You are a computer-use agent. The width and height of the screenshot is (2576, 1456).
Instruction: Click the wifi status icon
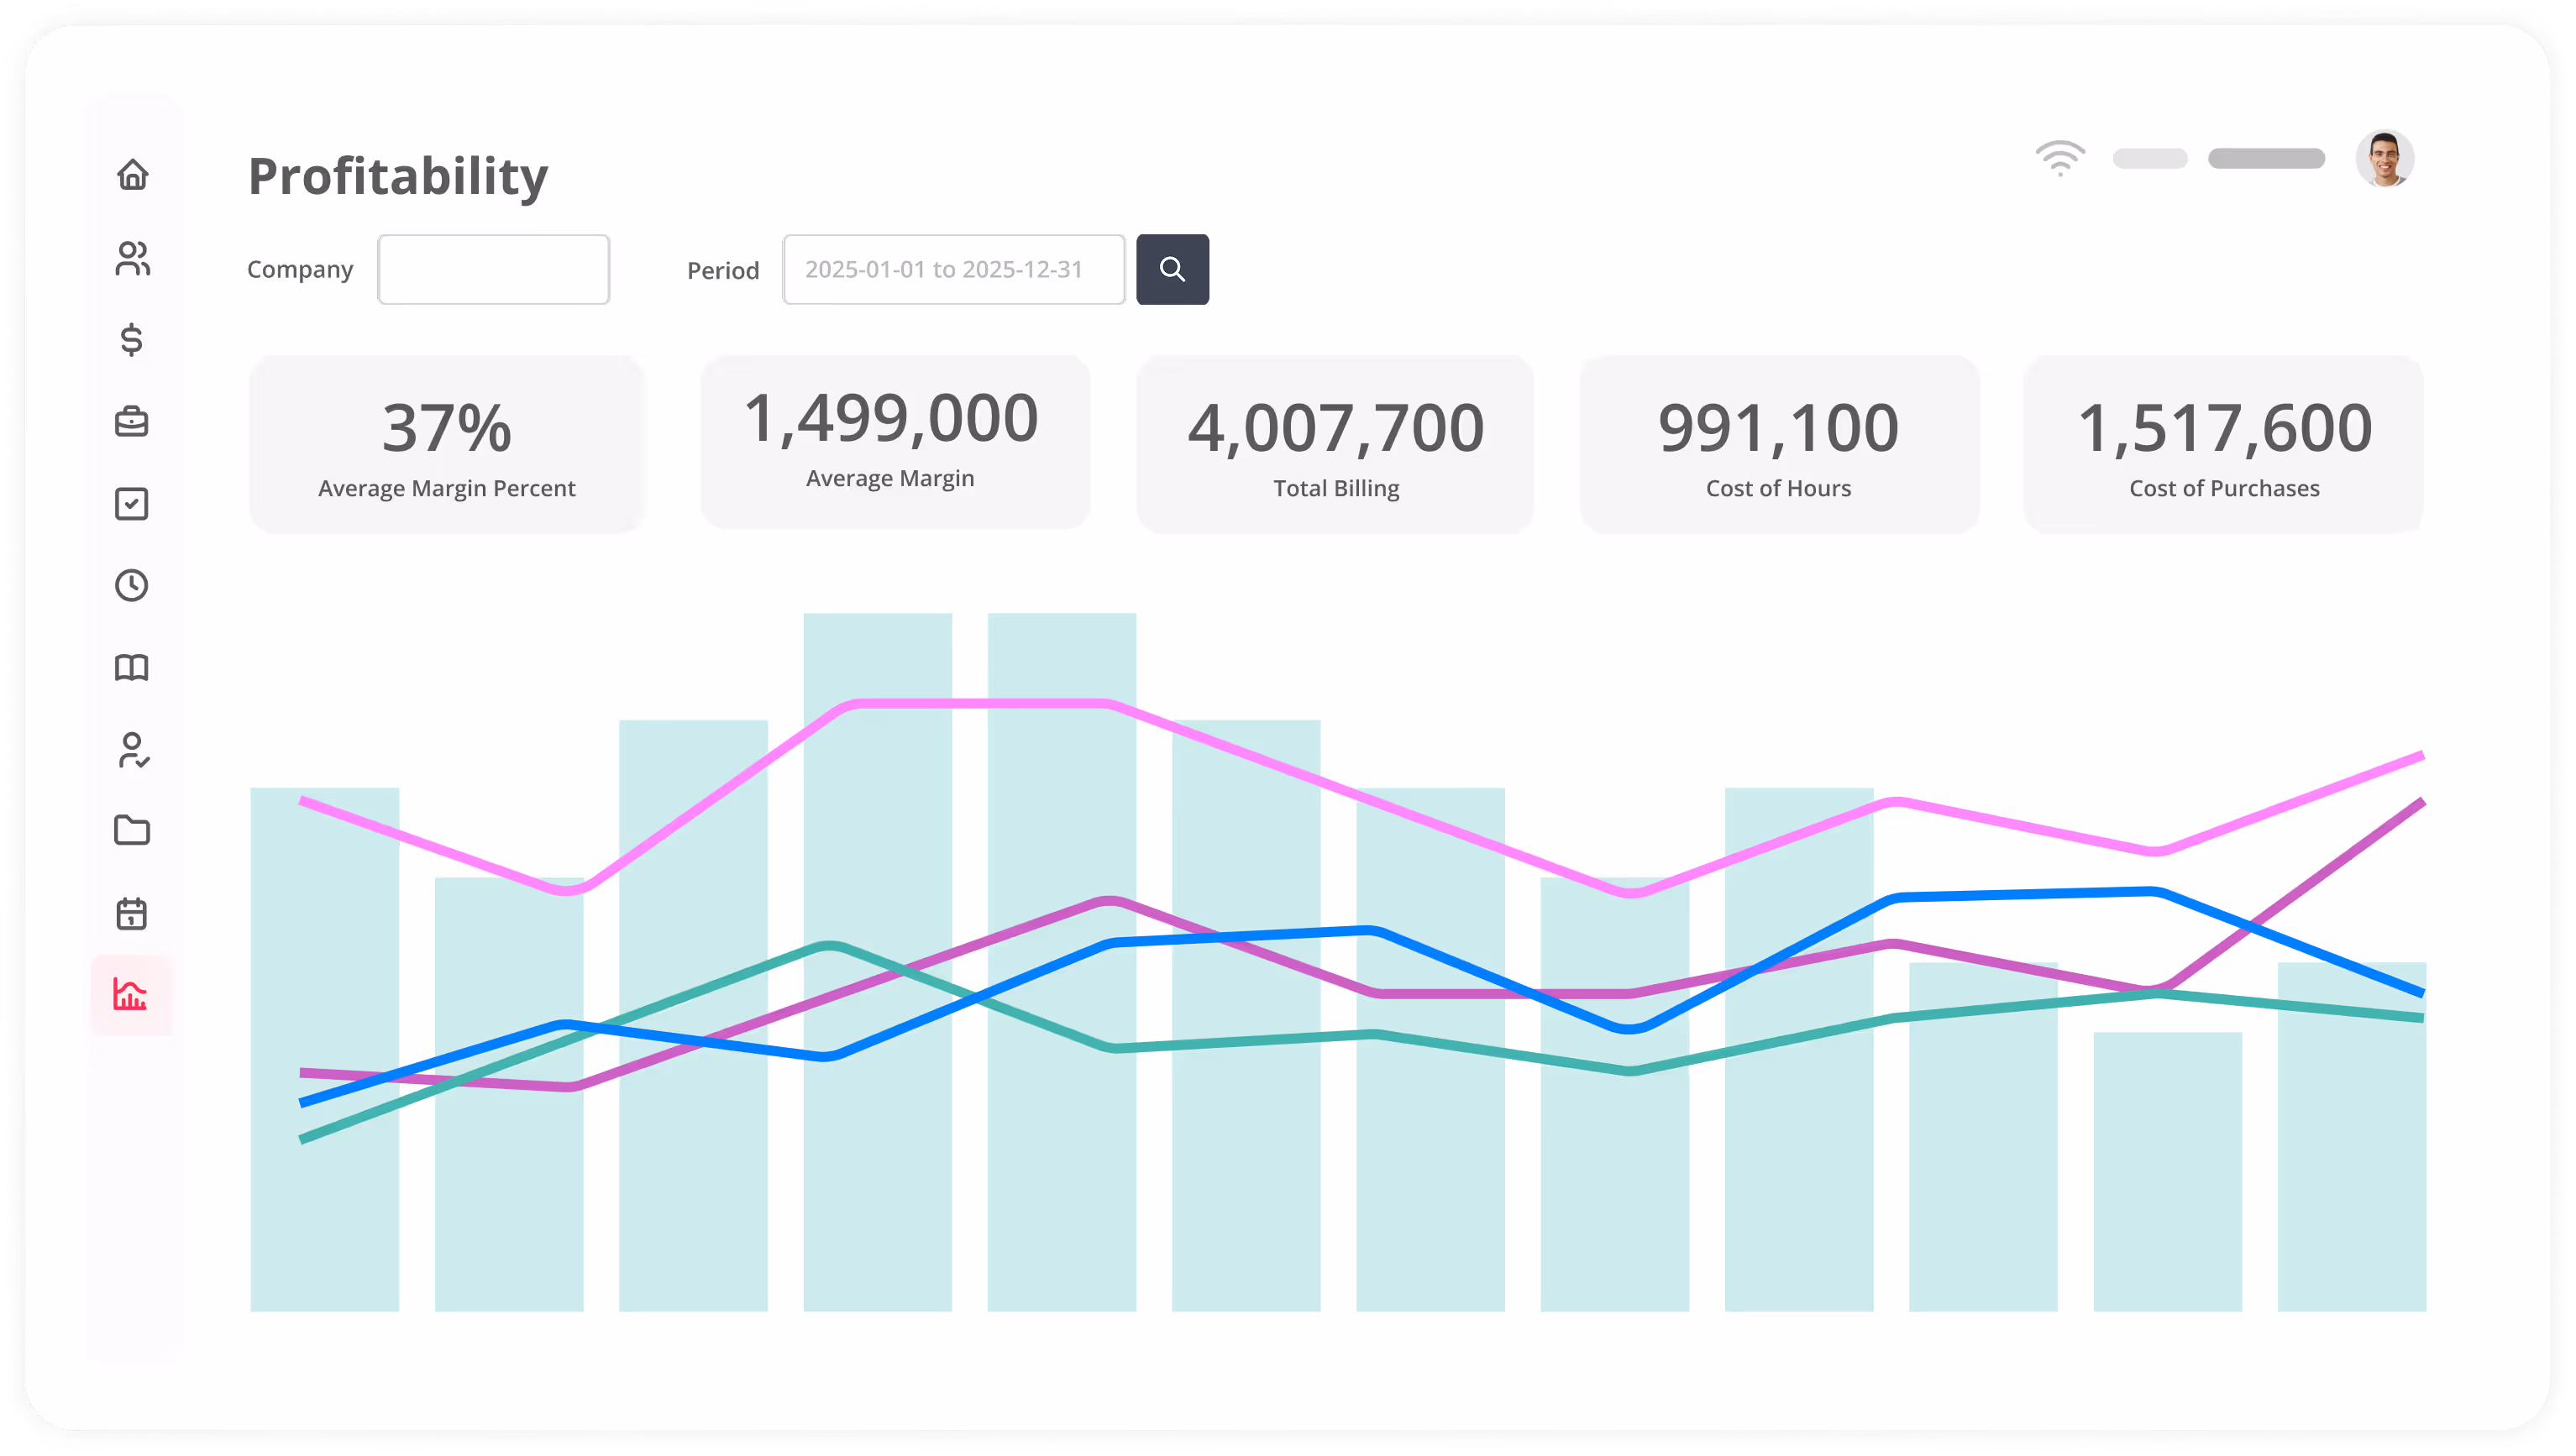(x=2060, y=158)
